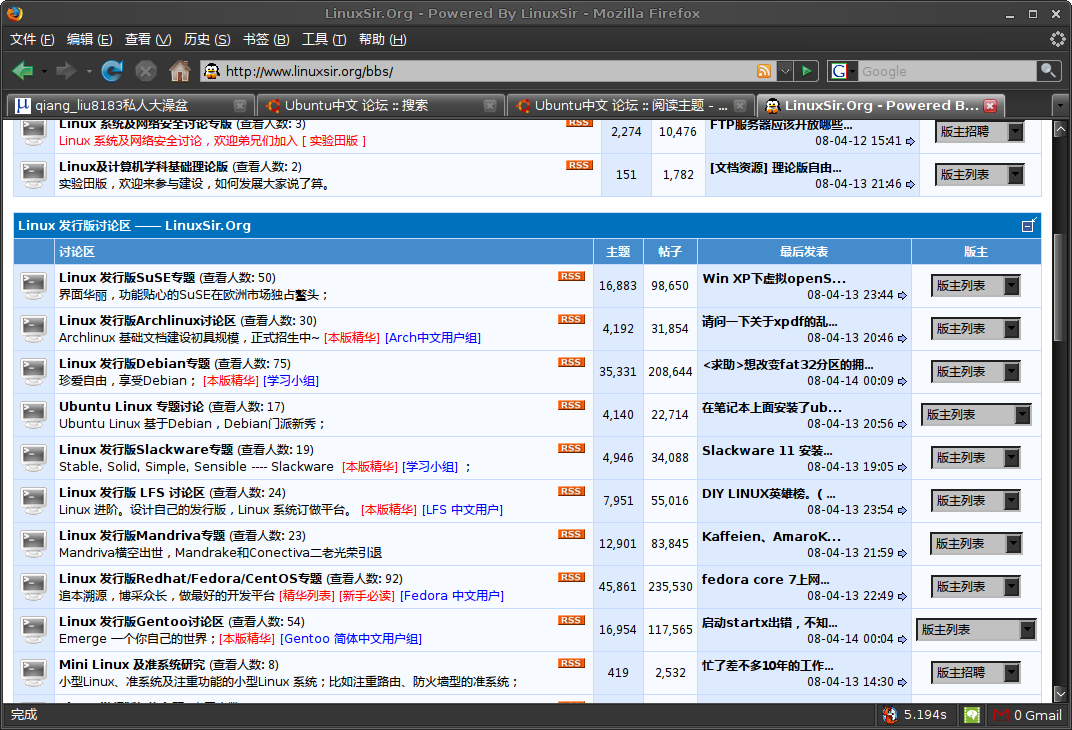This screenshot has width=1072, height=730.
Task: Click the grey Forward arrow button
Action: [66, 70]
